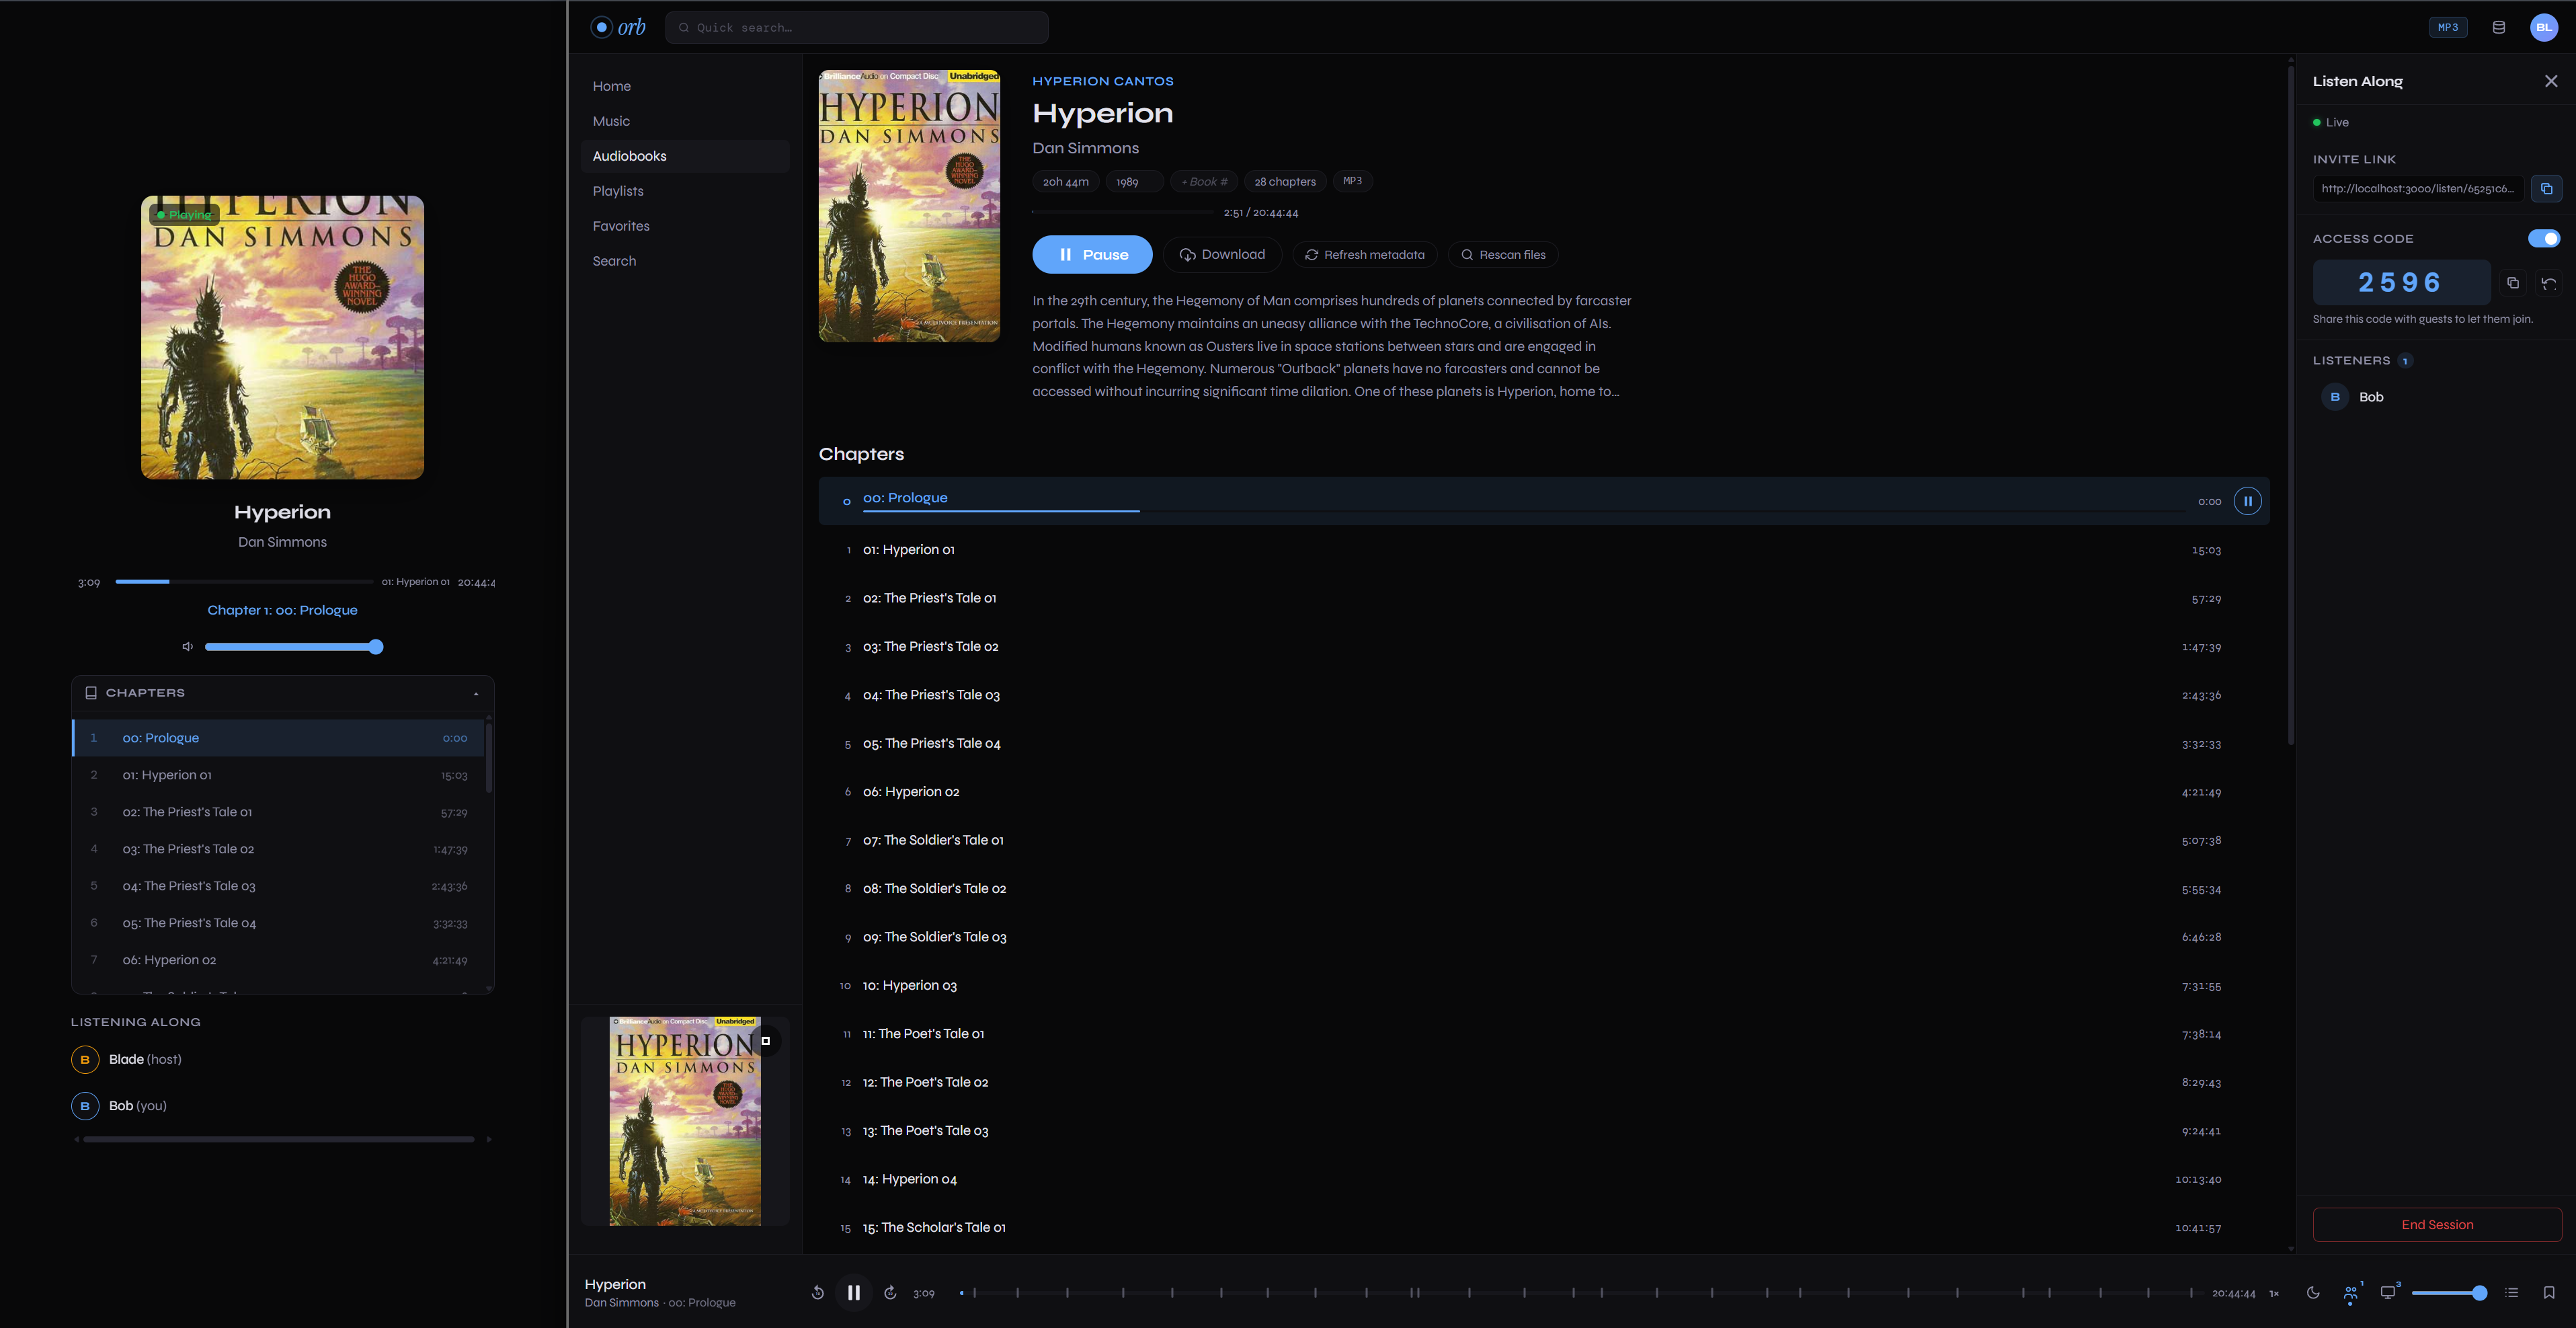Pause the 00: Prologue chapter row
Viewport: 2576px width, 1328px height.
pyautogui.click(x=2247, y=501)
